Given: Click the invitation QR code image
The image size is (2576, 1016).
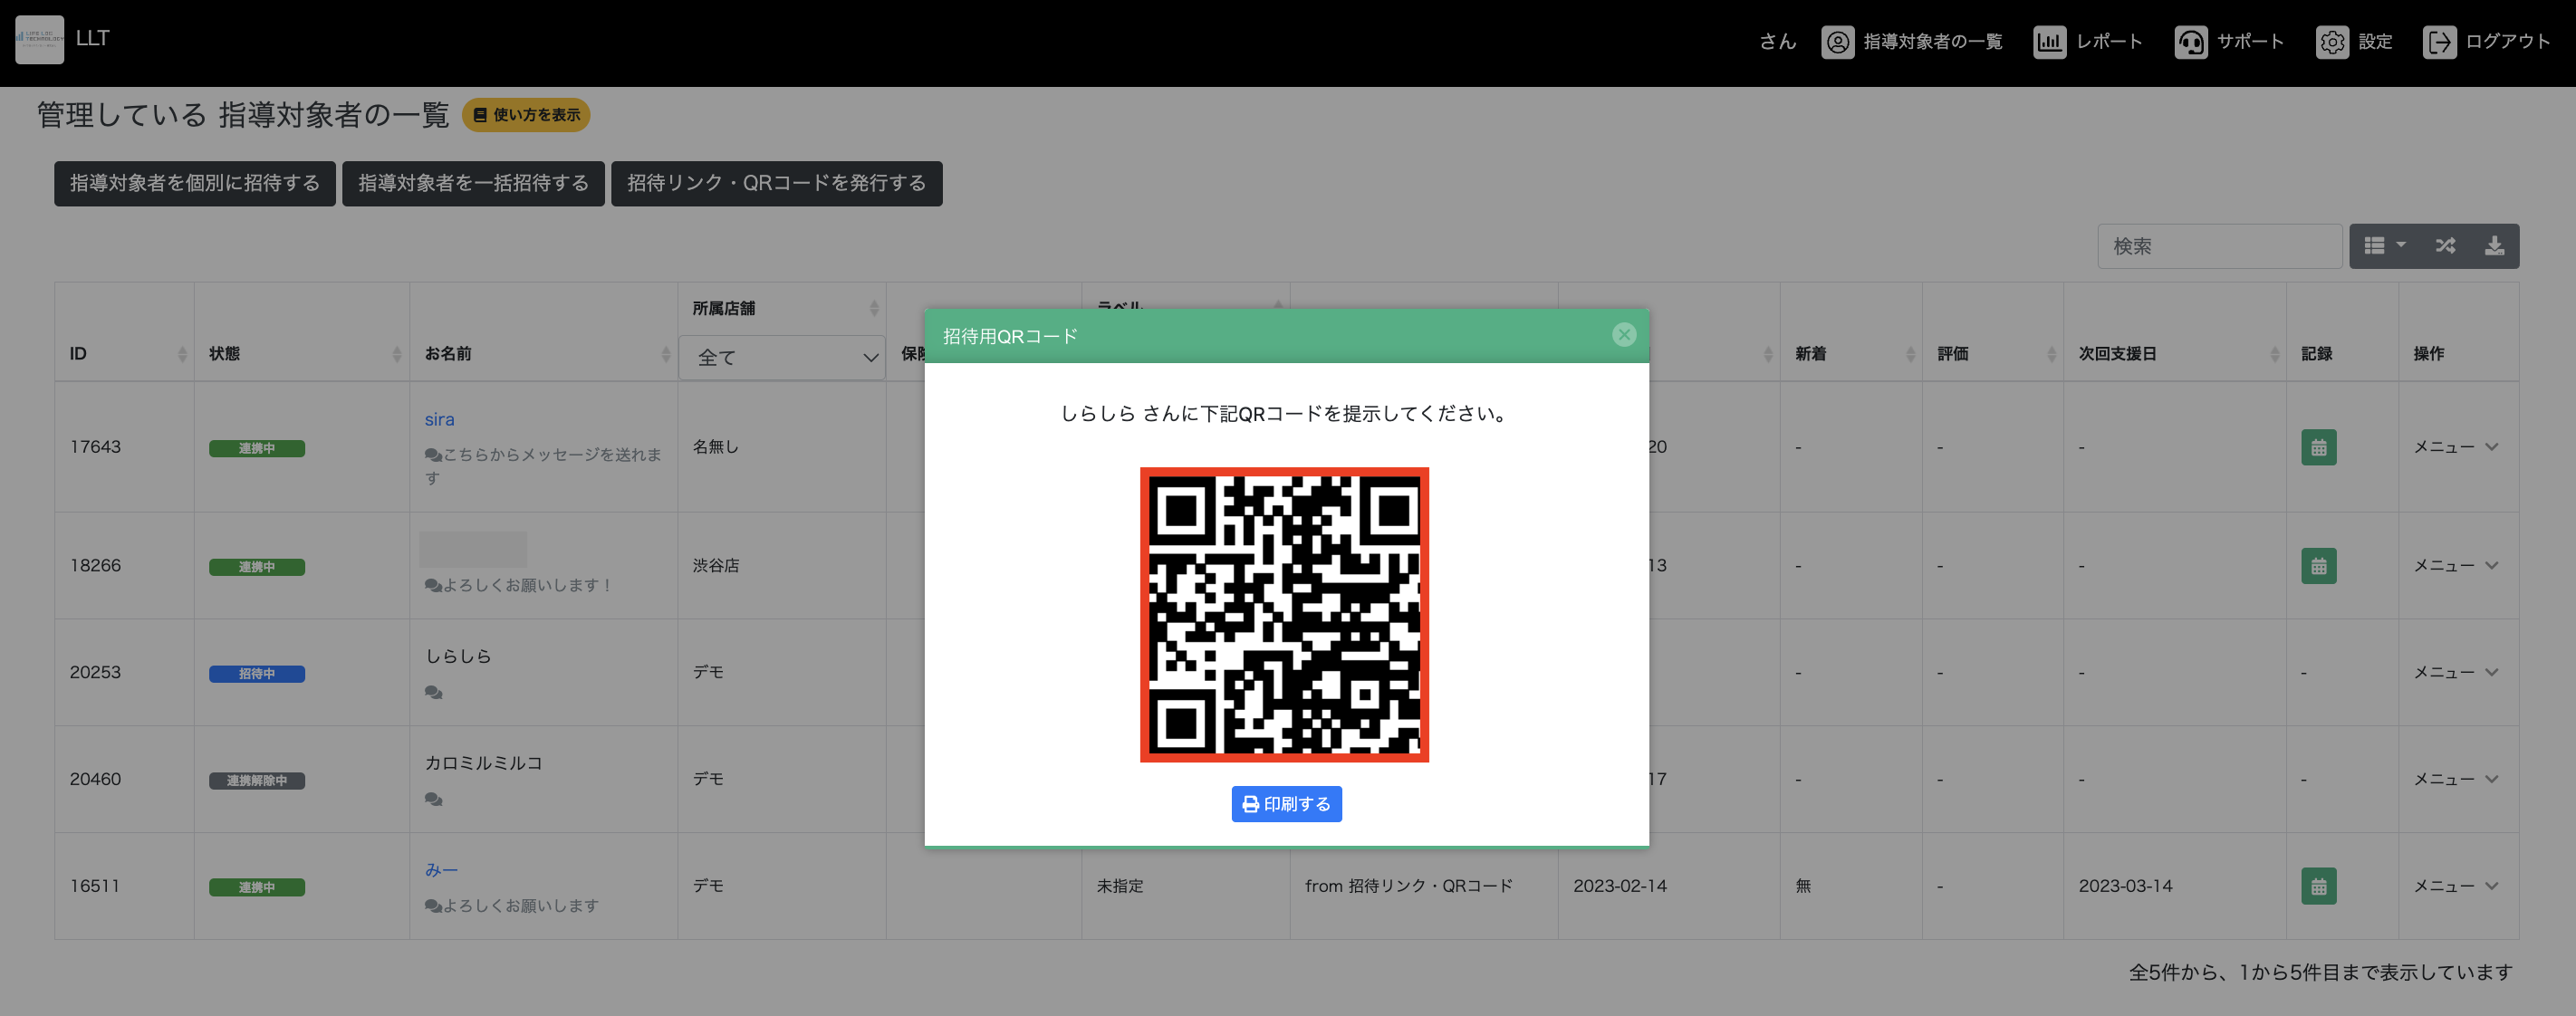Looking at the screenshot, I should (x=1284, y=614).
